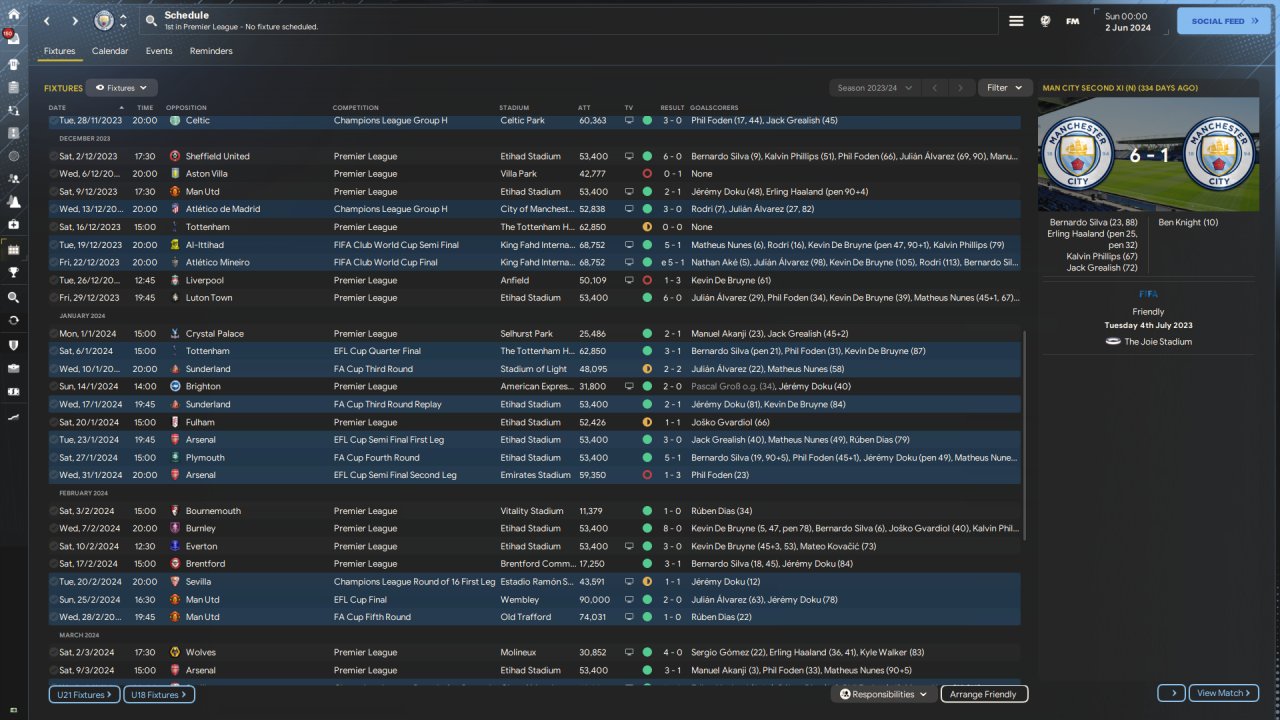Open the hamburger menu in top bar
The height and width of the screenshot is (720, 1280).
point(1016,21)
